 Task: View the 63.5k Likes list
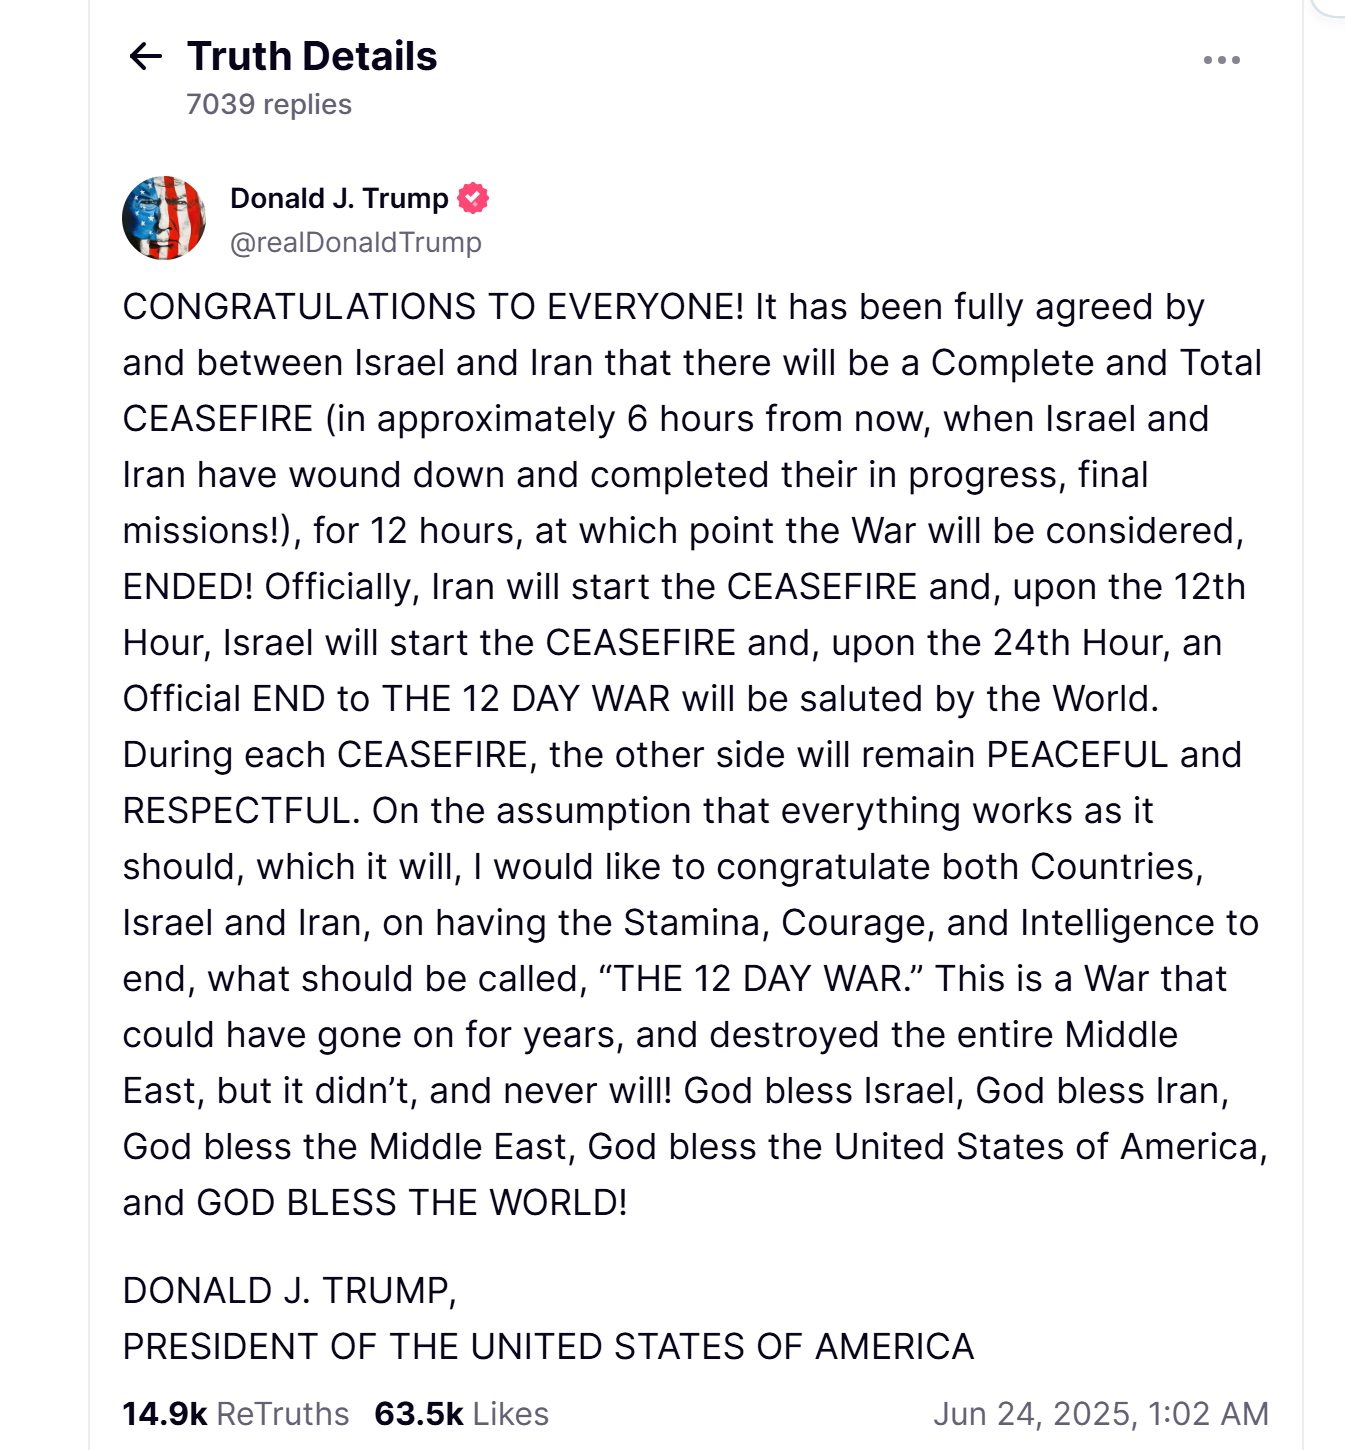461,1414
